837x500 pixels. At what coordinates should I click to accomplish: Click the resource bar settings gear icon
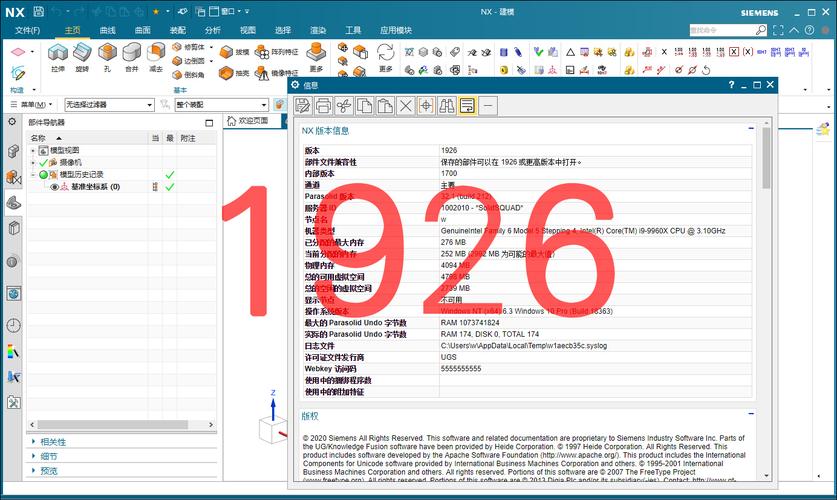pos(12,122)
